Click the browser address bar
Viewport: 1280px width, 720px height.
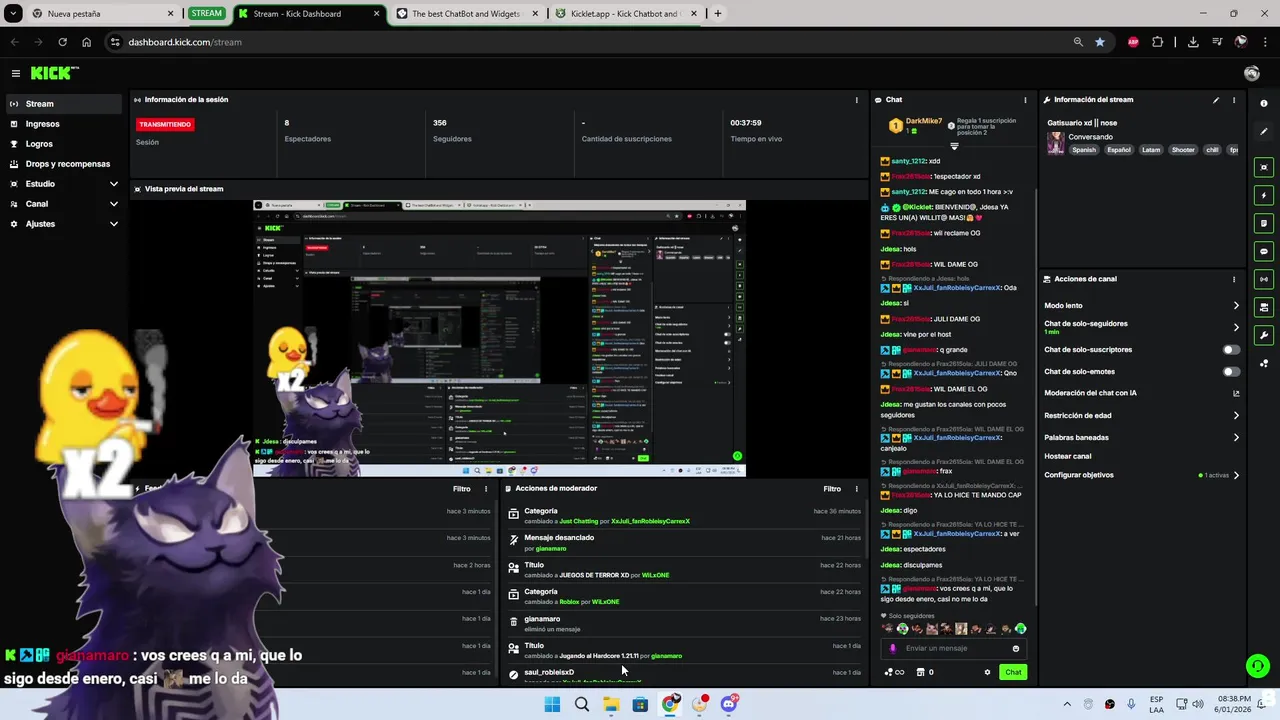590,42
